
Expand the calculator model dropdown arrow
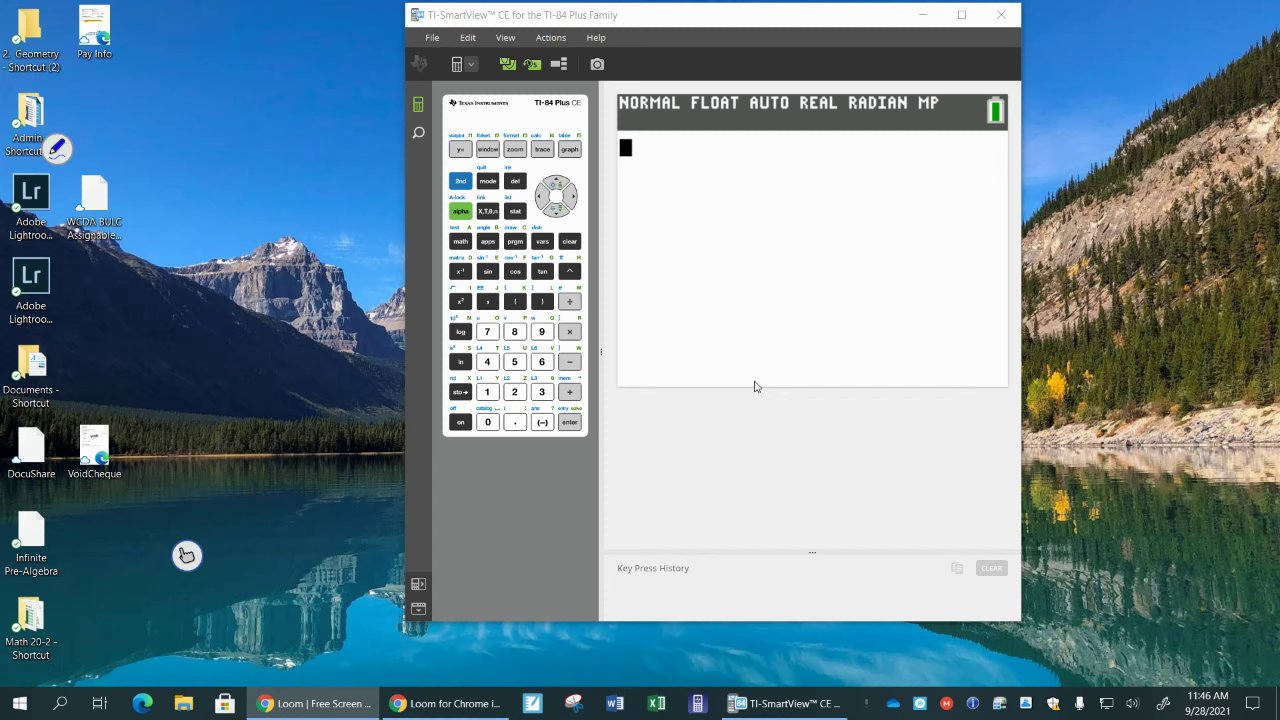coord(472,64)
